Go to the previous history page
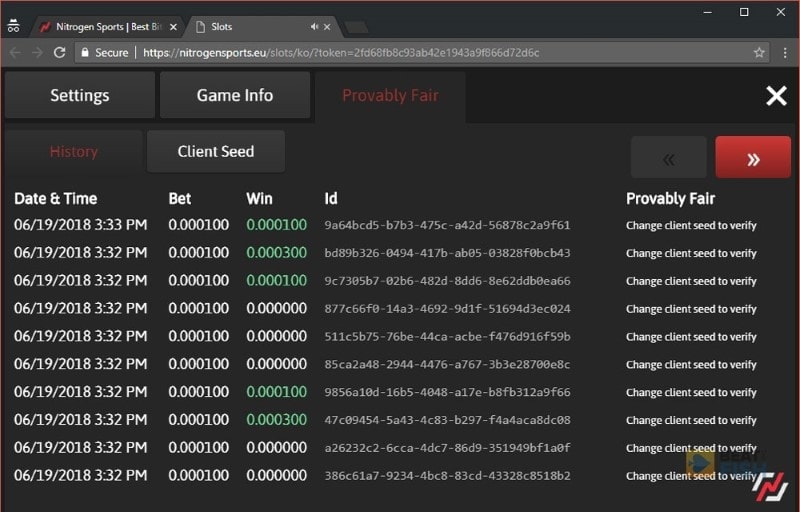The width and height of the screenshot is (800, 512). (x=669, y=157)
